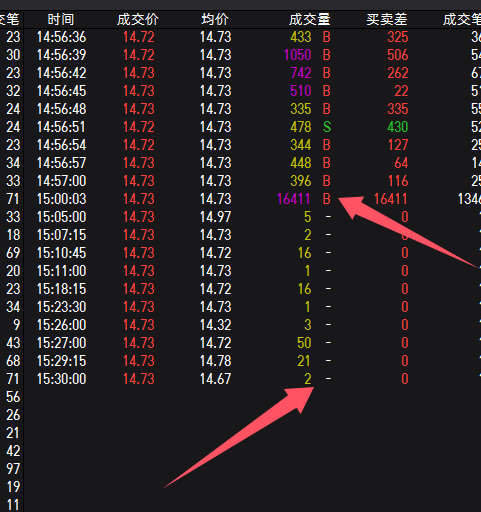This screenshot has width=481, height=512.
Task: Click volume 16411 in 成交量 column
Action: click(x=294, y=199)
